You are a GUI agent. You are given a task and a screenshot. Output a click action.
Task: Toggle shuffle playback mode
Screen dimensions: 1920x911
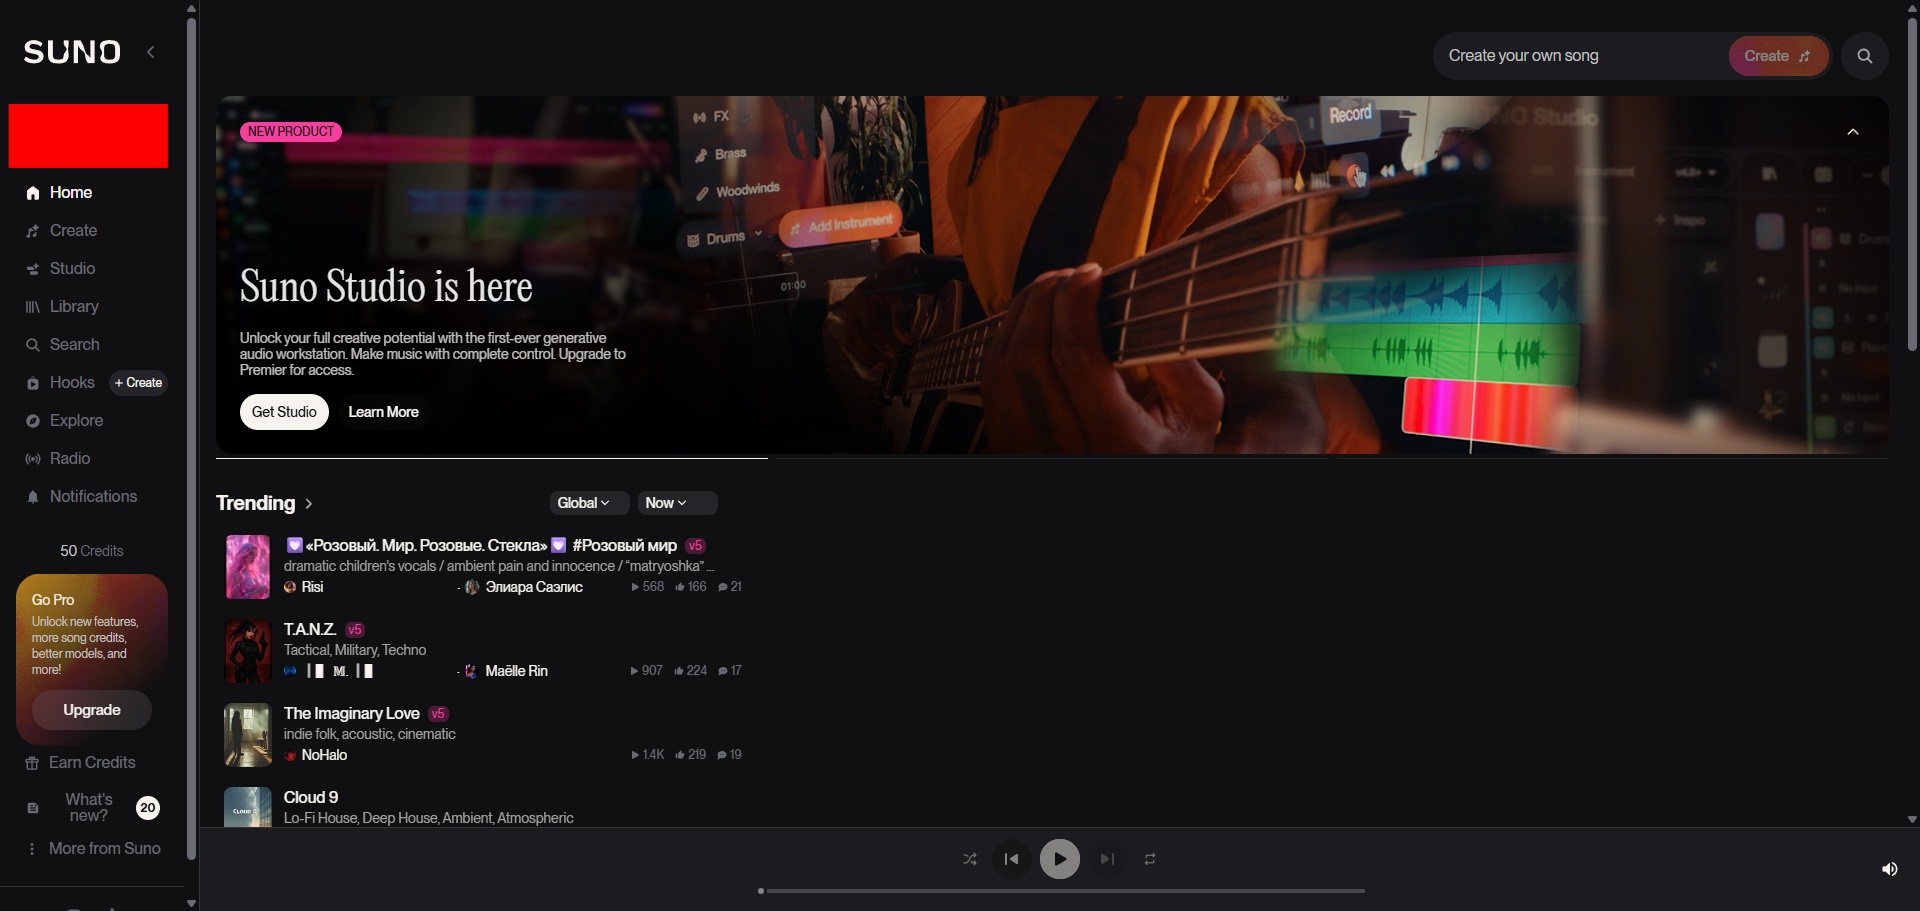tap(969, 859)
